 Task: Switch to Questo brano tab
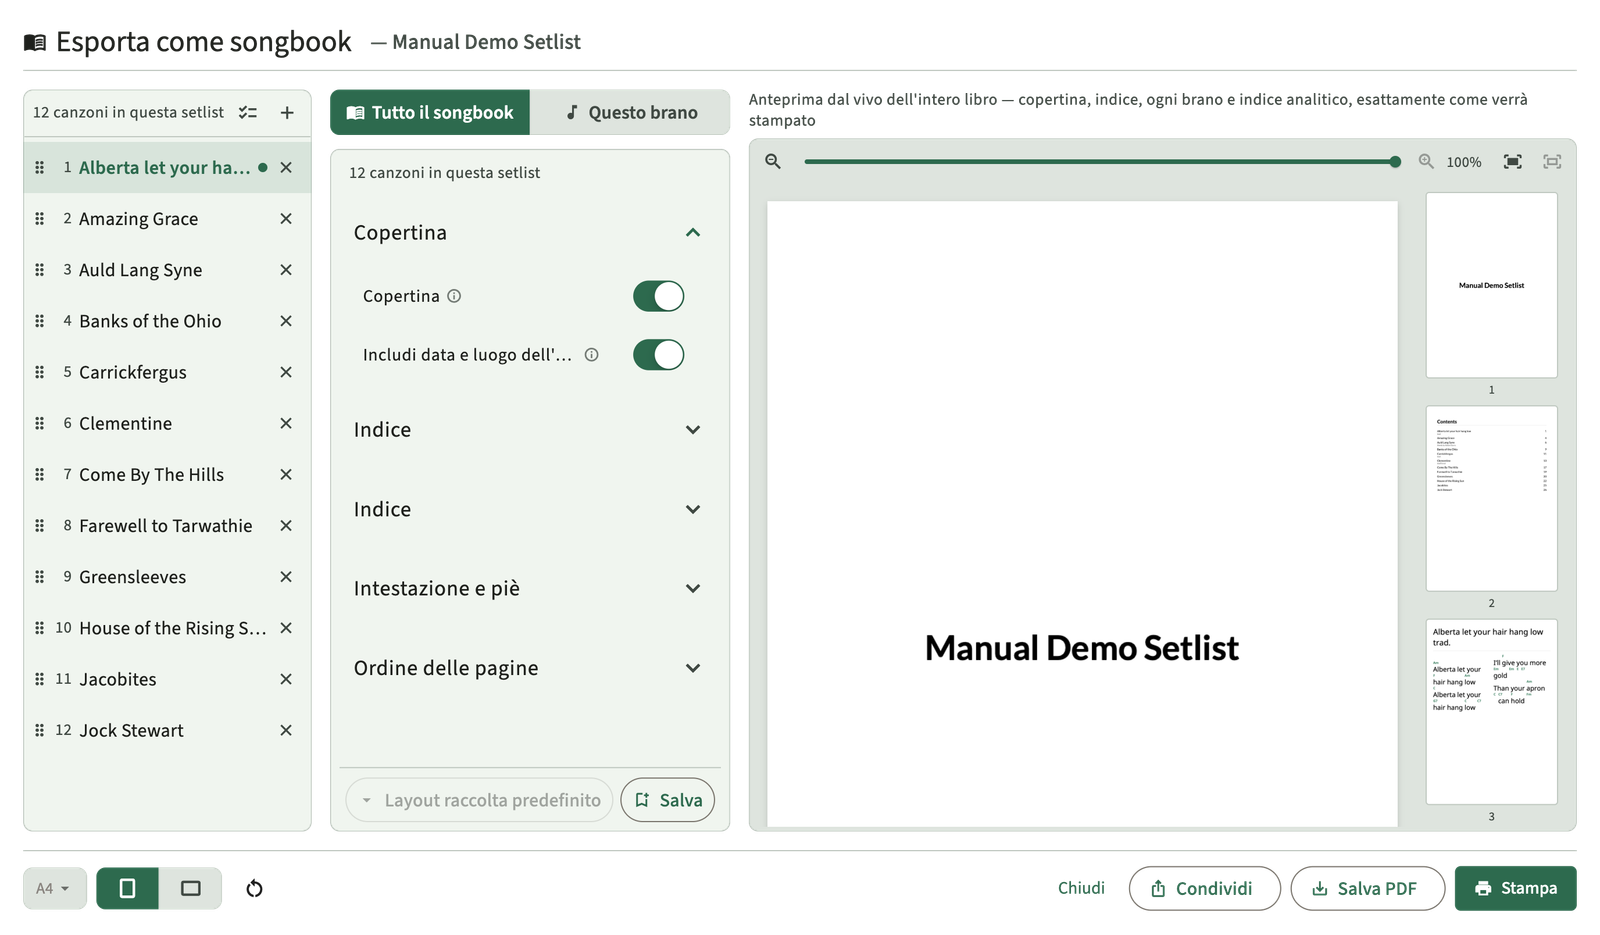pyautogui.click(x=630, y=112)
